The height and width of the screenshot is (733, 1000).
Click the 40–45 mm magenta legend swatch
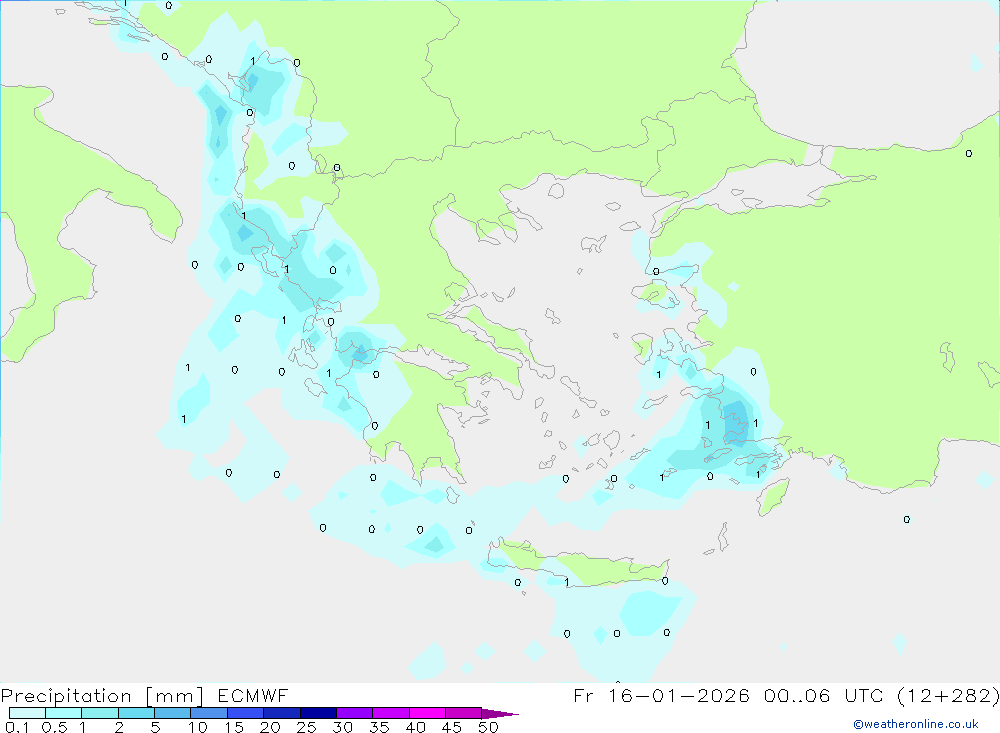coord(427,713)
